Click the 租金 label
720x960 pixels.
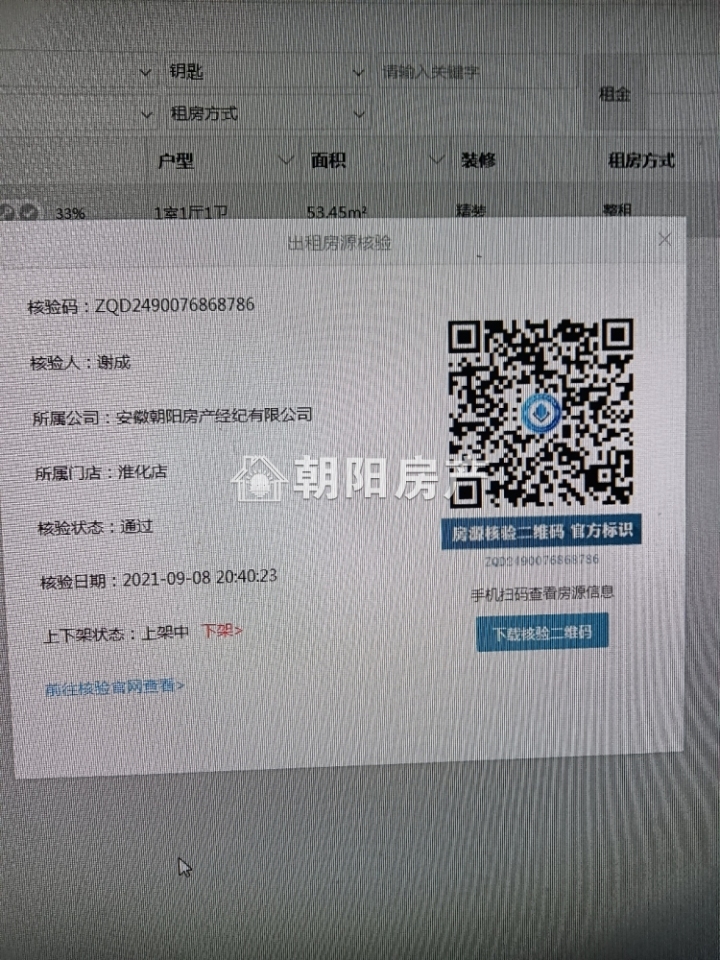pyautogui.click(x=614, y=94)
